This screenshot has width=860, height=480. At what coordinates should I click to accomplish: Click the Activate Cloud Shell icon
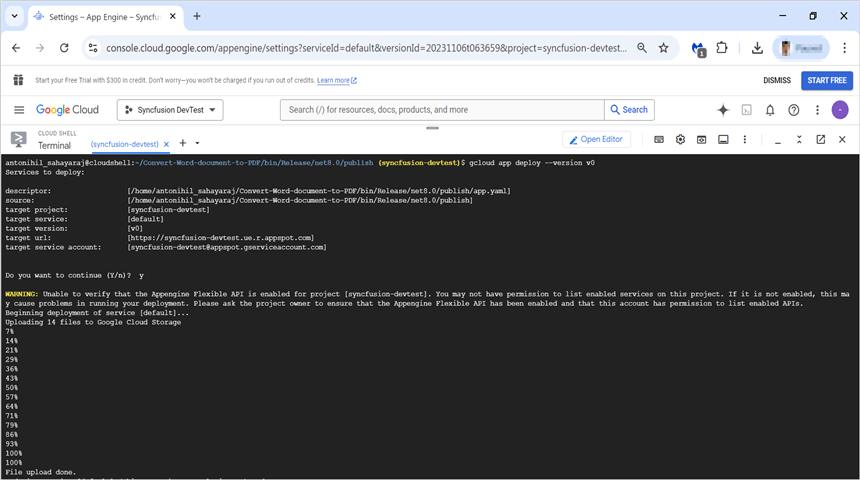point(747,110)
